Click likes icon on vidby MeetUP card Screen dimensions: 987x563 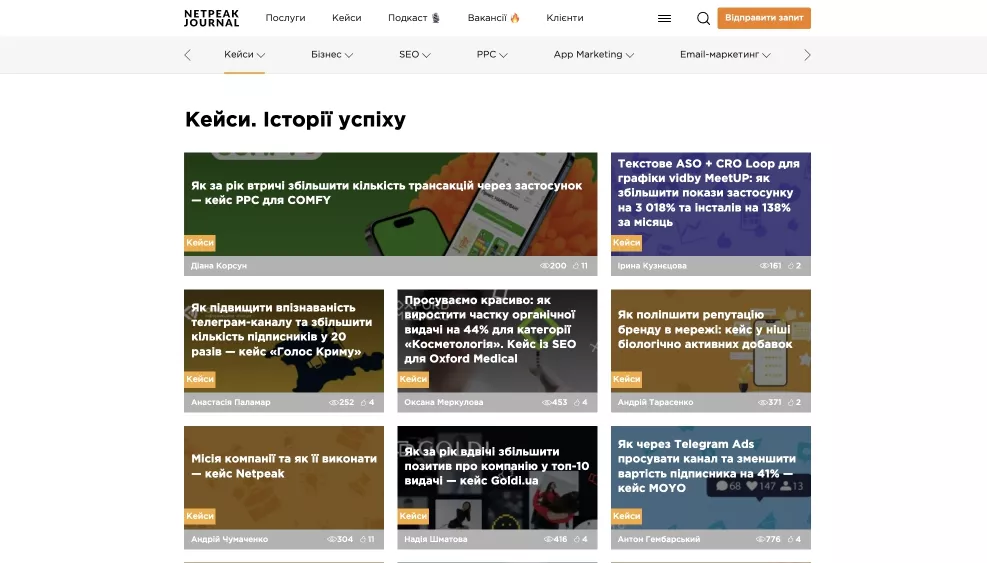[791, 266]
